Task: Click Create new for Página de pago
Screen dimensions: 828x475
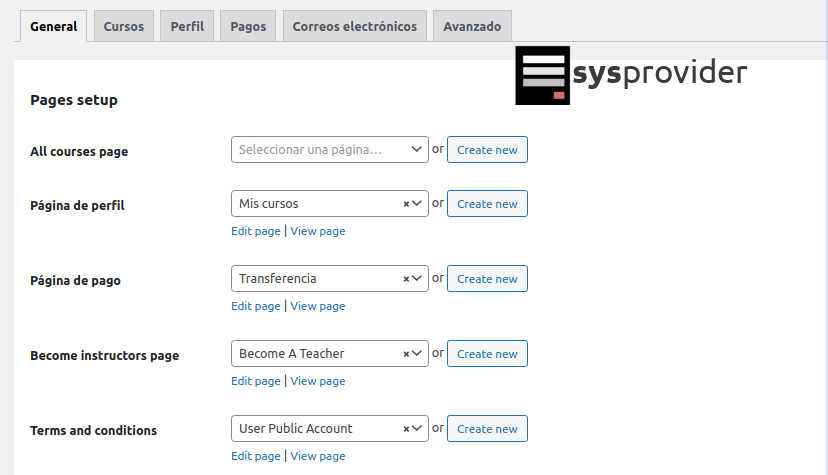Action: click(487, 279)
